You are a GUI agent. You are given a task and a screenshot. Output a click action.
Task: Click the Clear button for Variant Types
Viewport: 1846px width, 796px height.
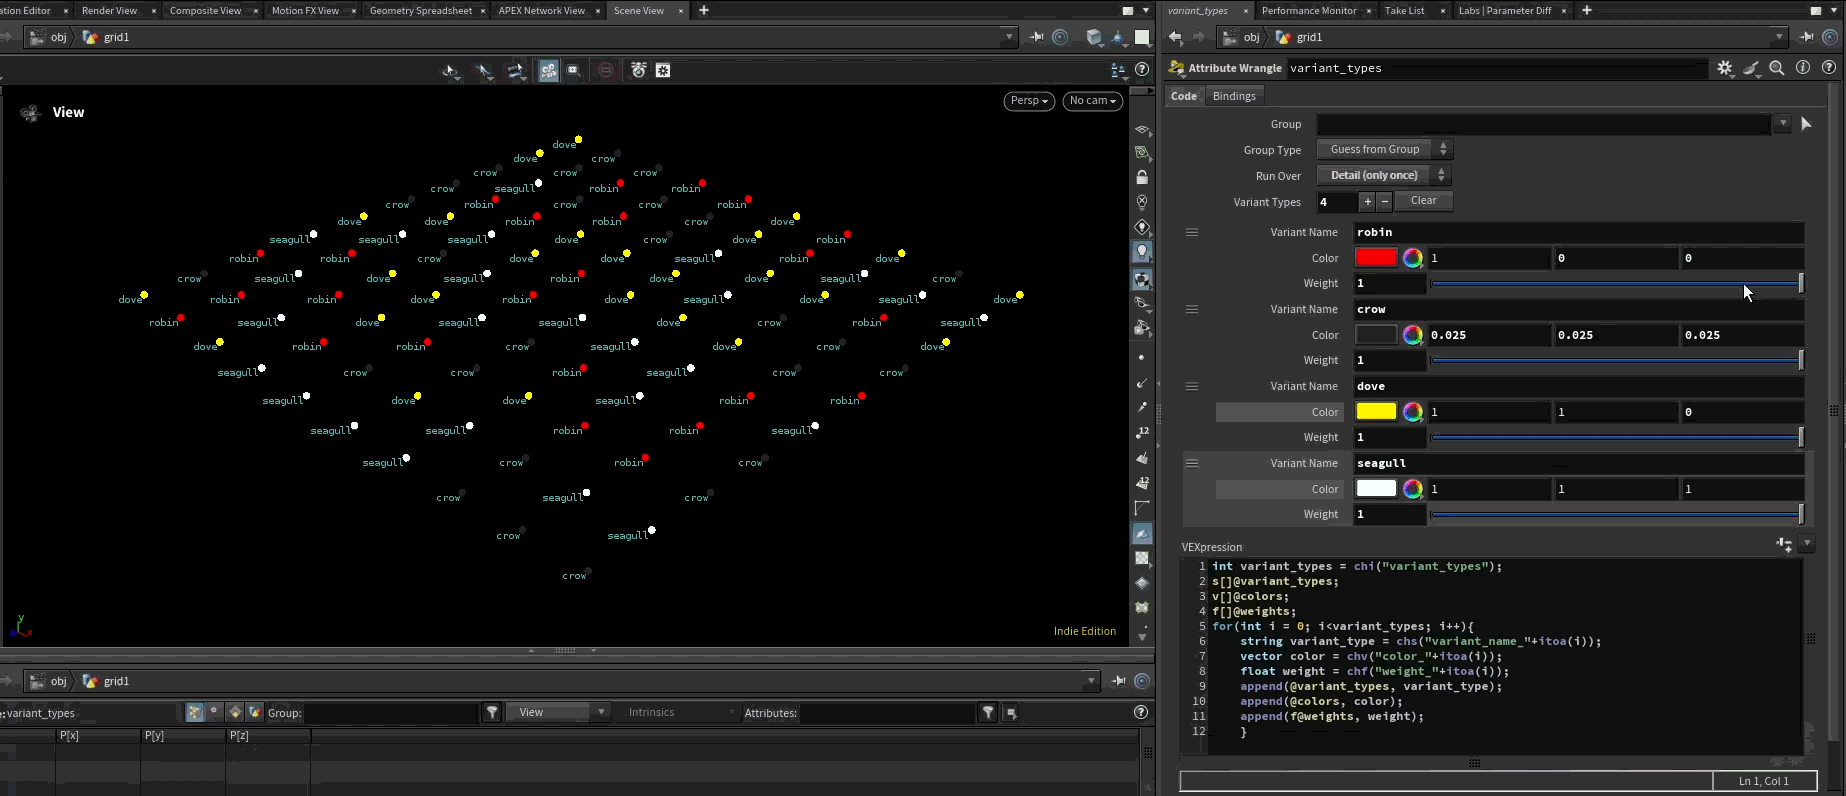point(1423,201)
